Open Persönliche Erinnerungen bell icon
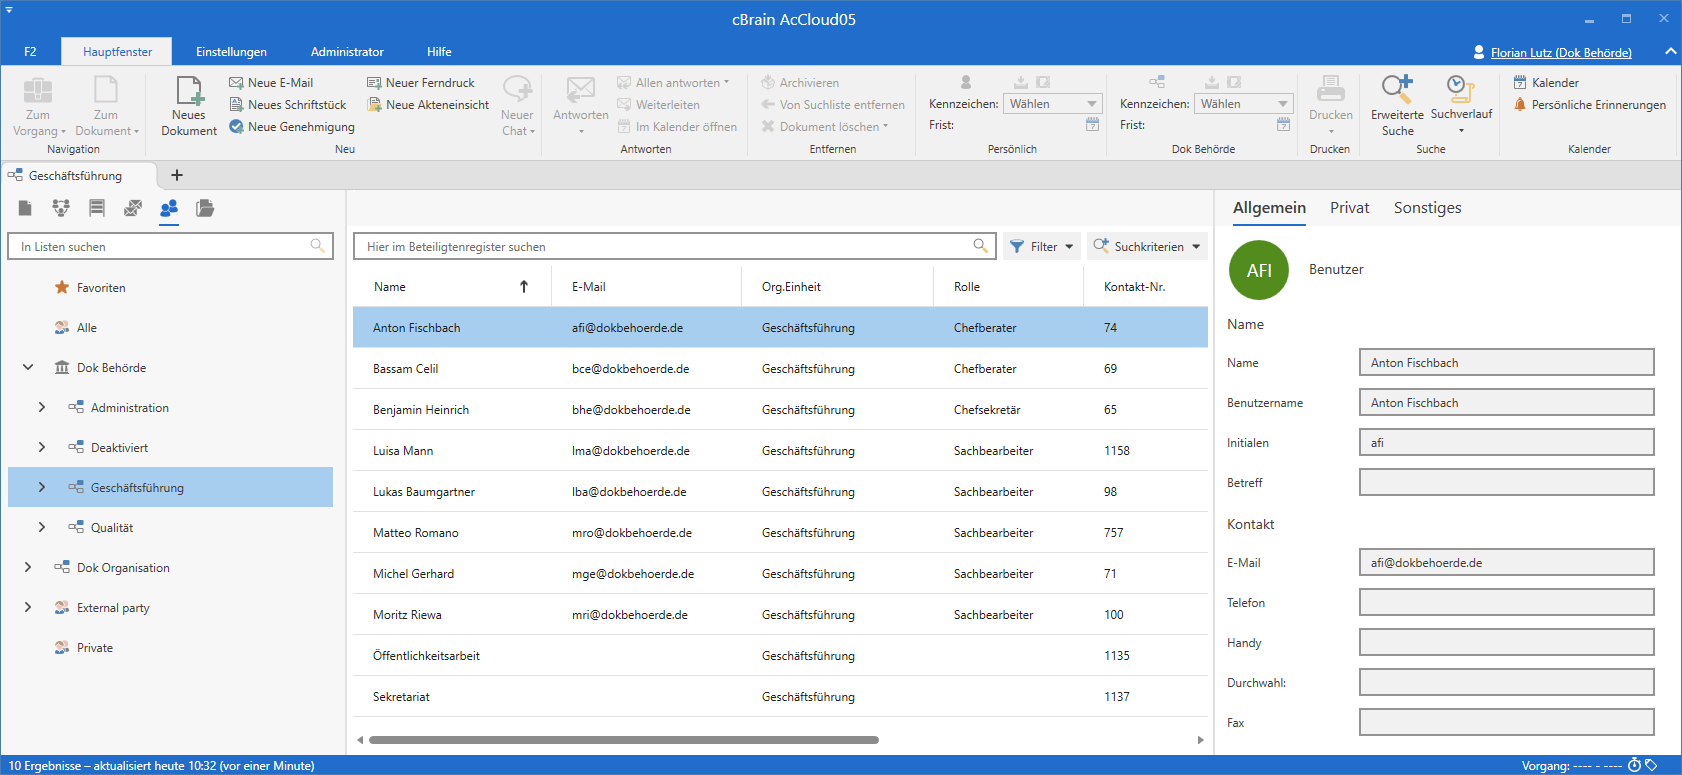This screenshot has width=1682, height=775. 1520,105
